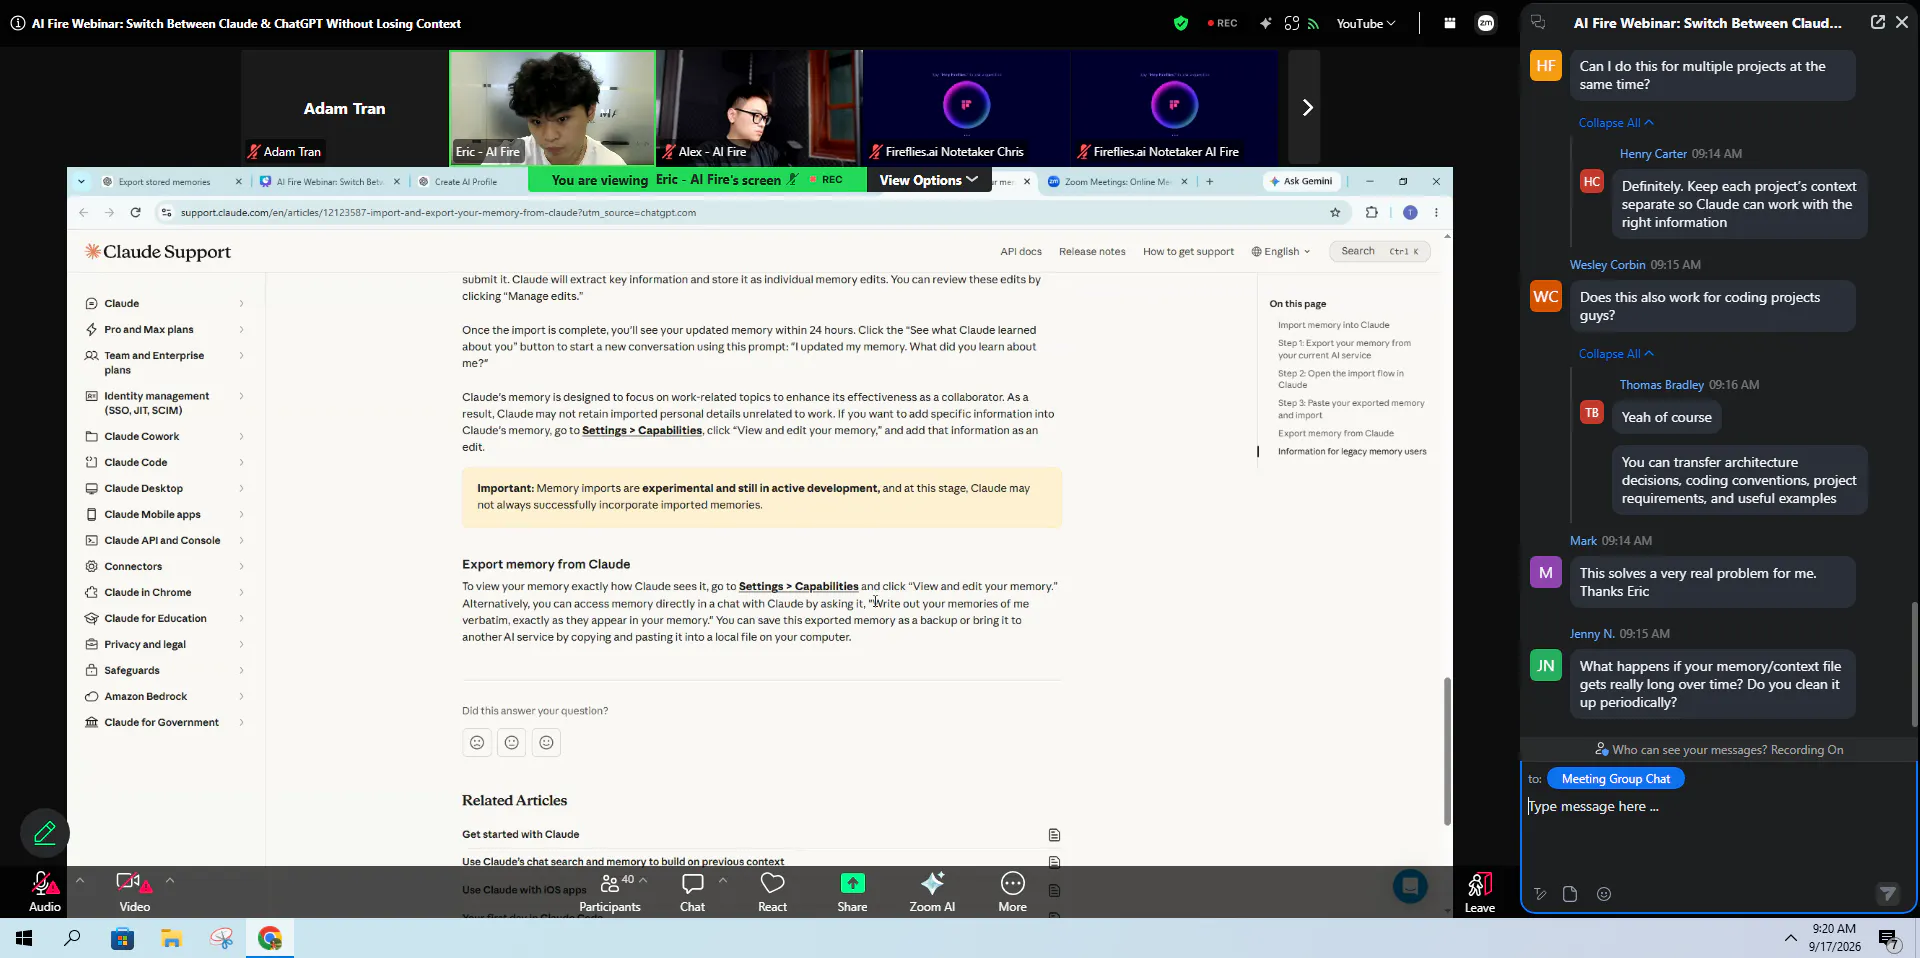The width and height of the screenshot is (1920, 958).
Task: Expand the Claude Cowork category
Action: coord(165,436)
